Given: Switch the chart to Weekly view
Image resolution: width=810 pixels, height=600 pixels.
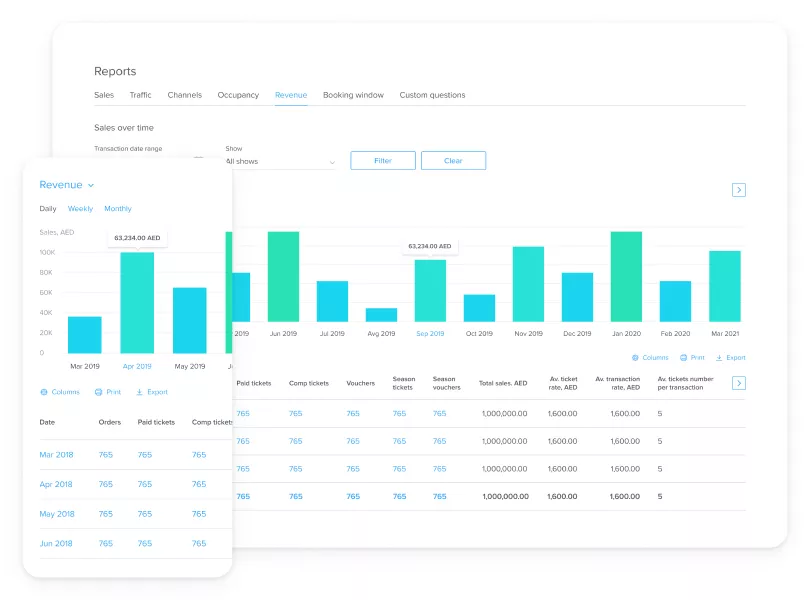Looking at the screenshot, I should click(x=80, y=209).
